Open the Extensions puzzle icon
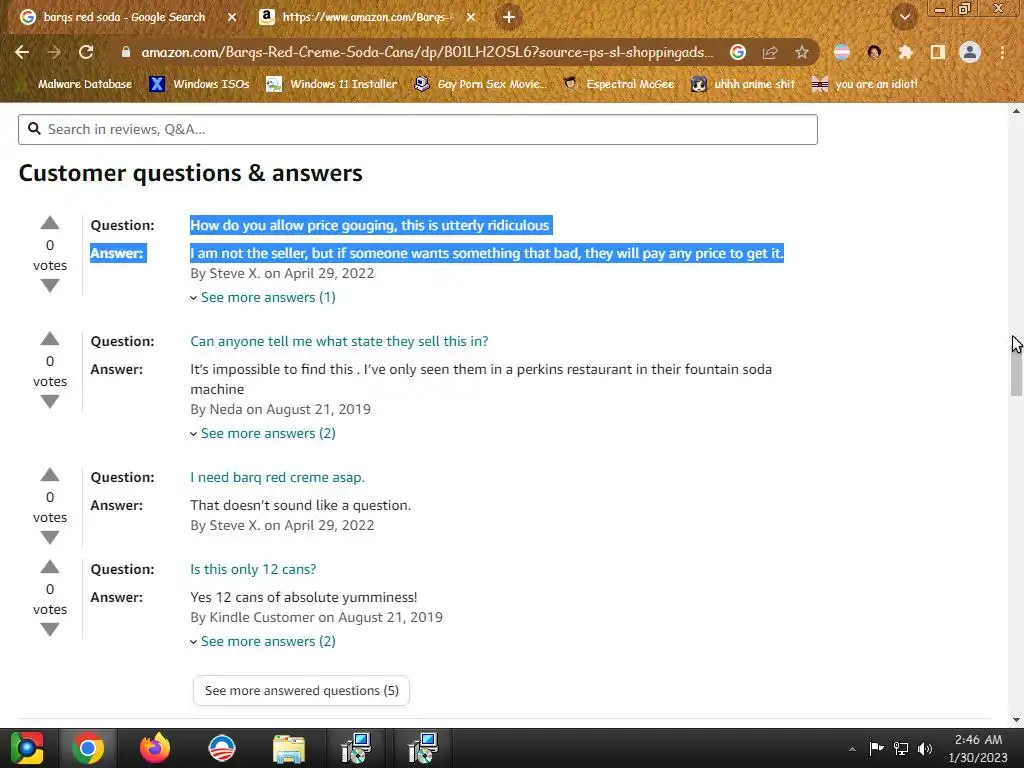 (905, 52)
